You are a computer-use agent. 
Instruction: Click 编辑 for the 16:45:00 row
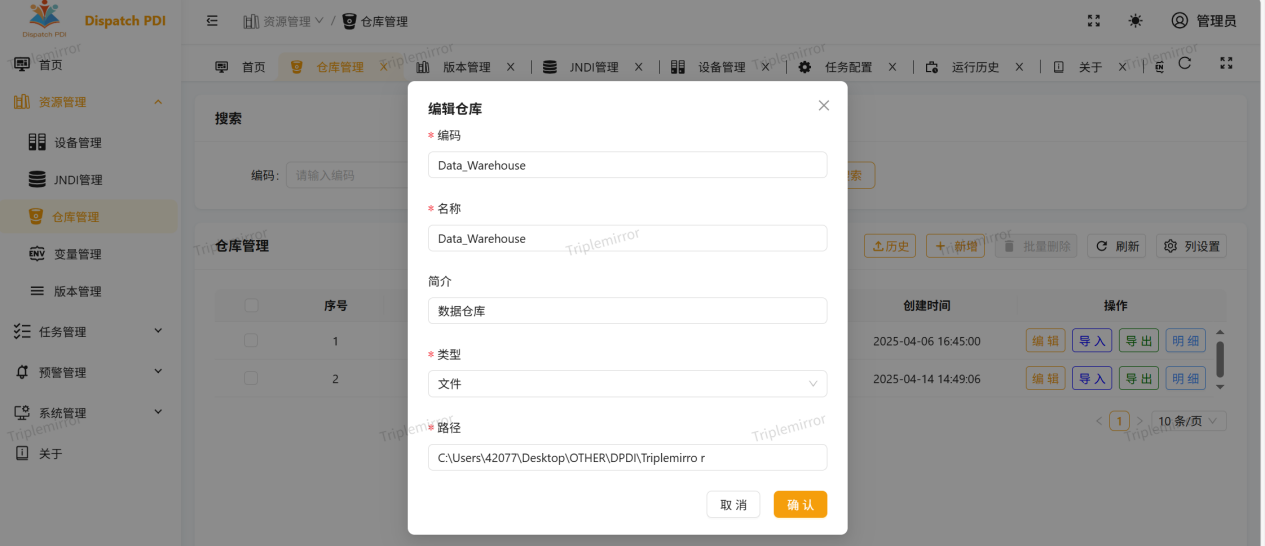tap(1045, 341)
